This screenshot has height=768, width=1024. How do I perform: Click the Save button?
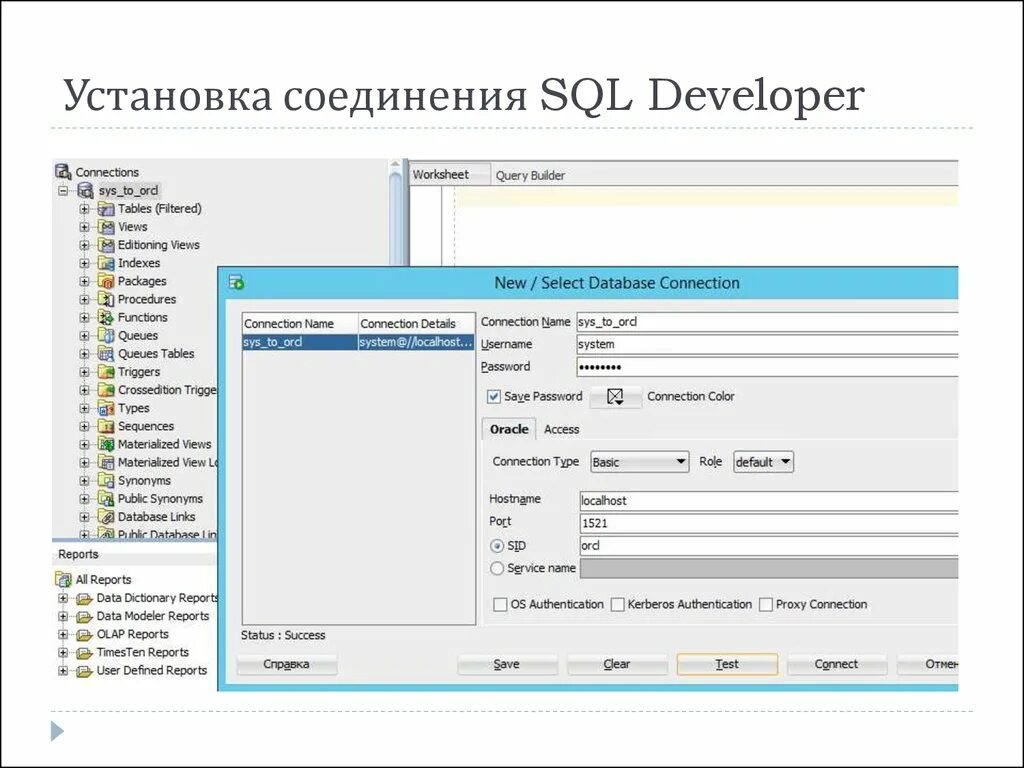(507, 664)
